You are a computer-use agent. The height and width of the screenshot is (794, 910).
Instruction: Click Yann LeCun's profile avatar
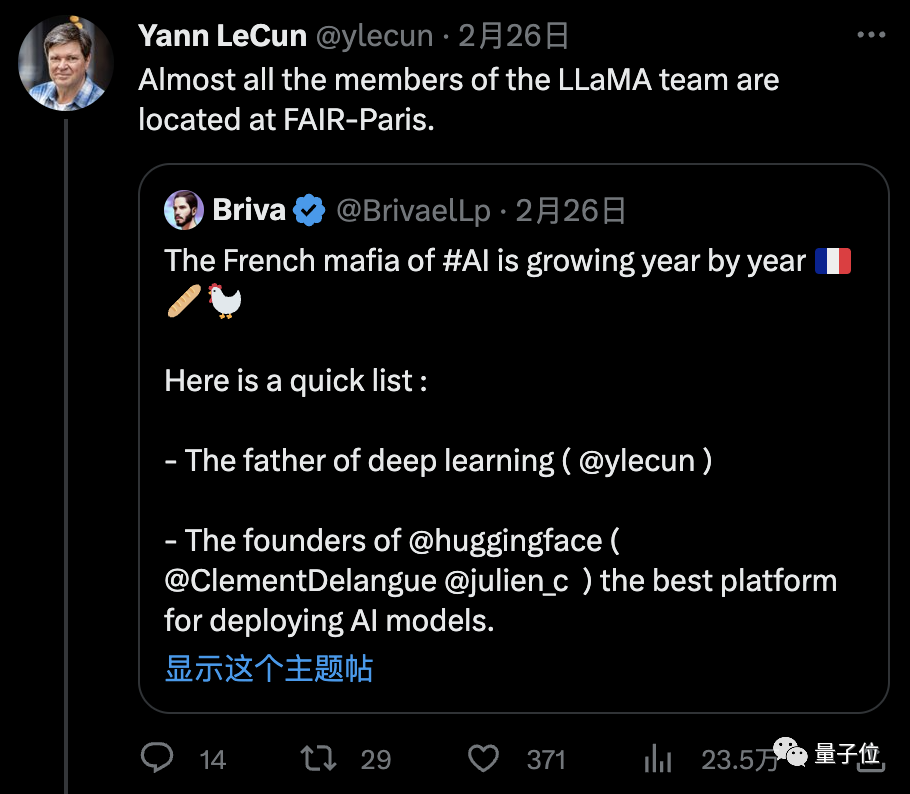pos(66,62)
